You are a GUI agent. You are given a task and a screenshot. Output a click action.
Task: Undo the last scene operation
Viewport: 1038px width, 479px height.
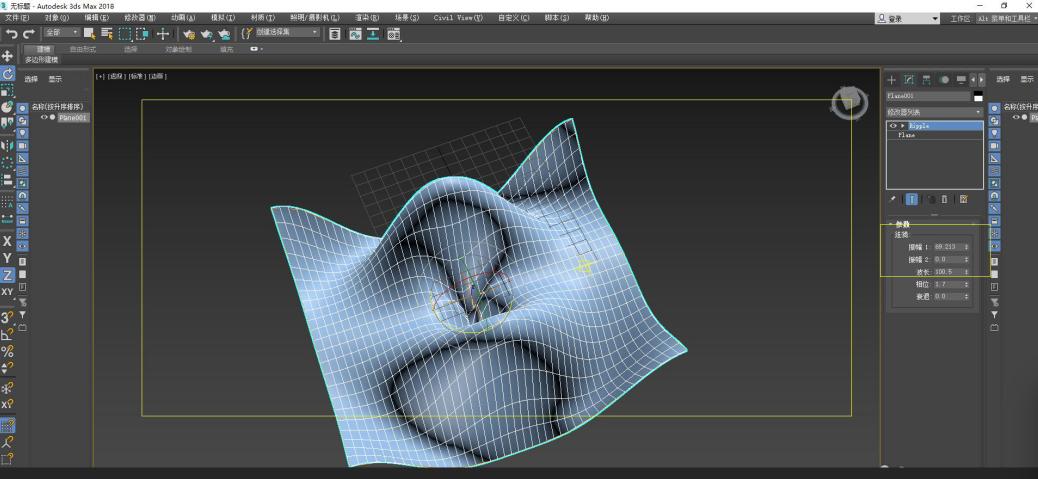pos(11,34)
